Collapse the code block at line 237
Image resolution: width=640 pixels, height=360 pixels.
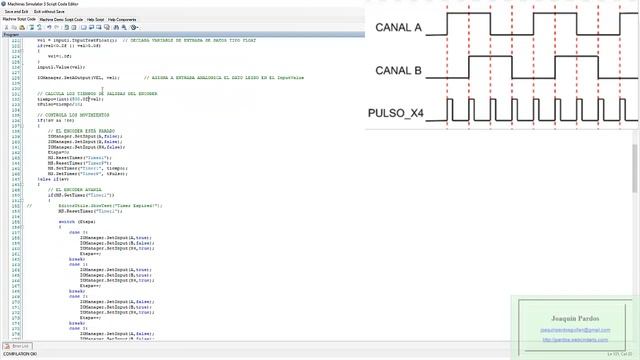[x=22, y=126]
